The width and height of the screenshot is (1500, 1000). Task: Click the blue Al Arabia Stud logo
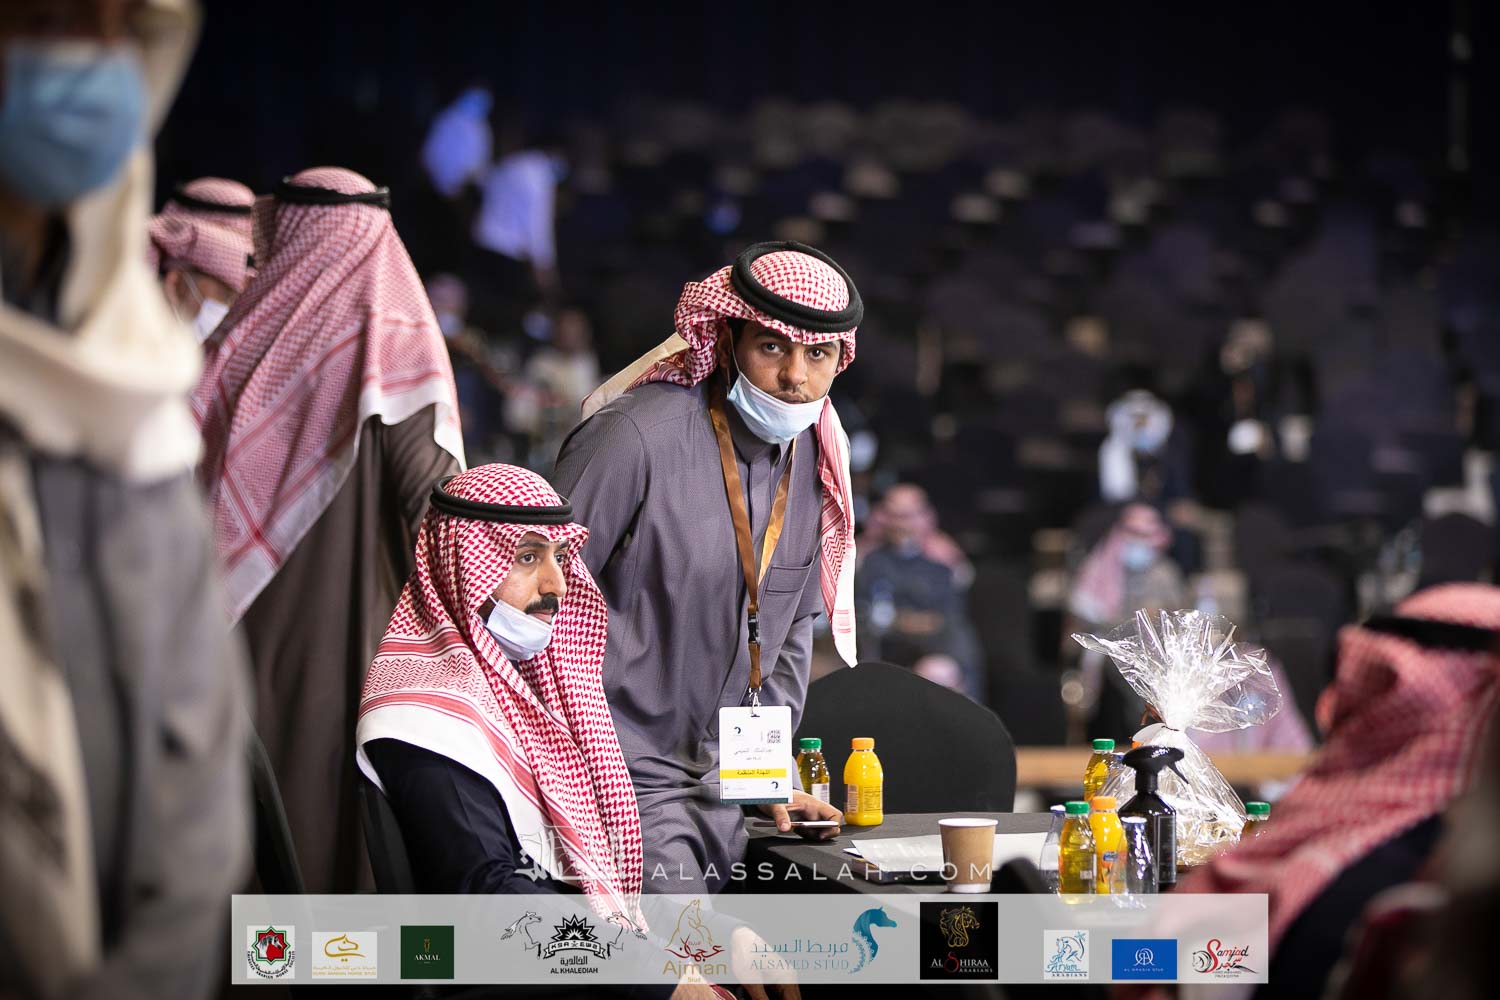[1144, 958]
